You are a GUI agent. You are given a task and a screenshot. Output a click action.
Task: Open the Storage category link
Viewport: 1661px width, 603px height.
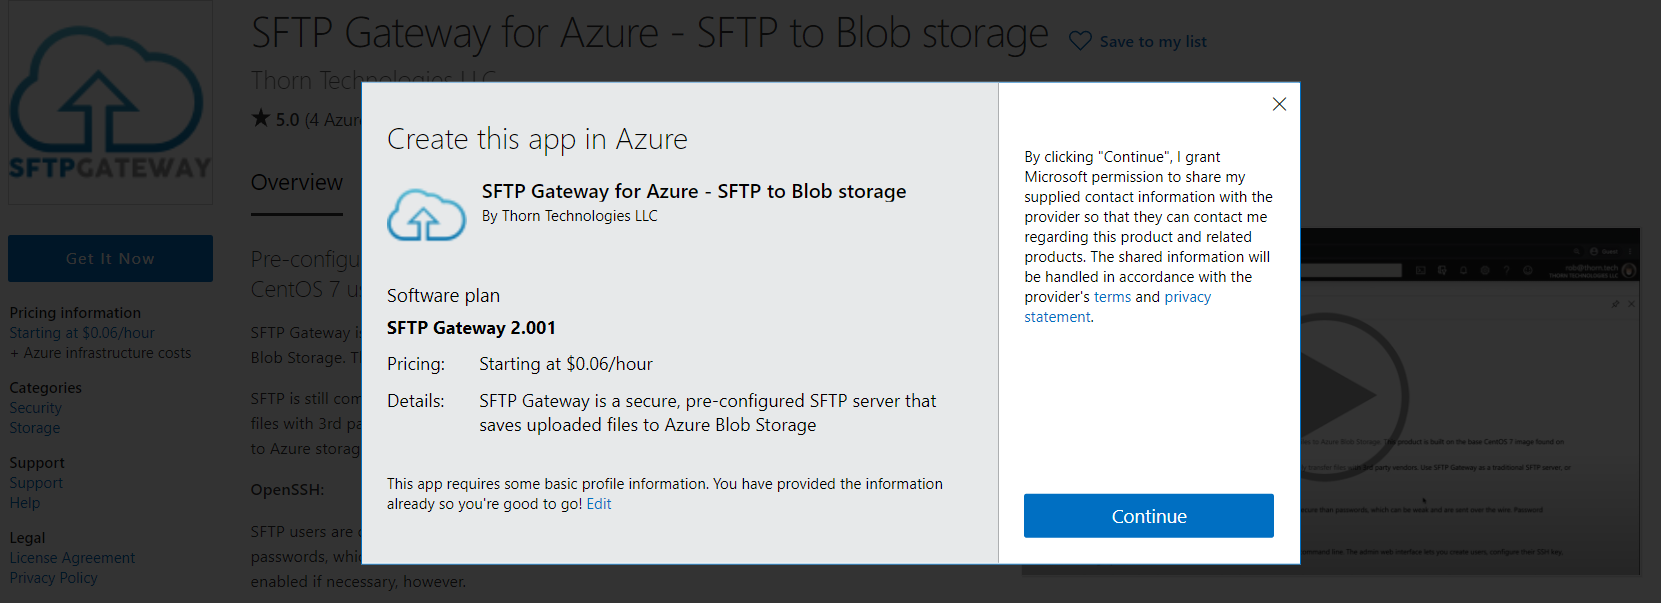pyautogui.click(x=35, y=428)
